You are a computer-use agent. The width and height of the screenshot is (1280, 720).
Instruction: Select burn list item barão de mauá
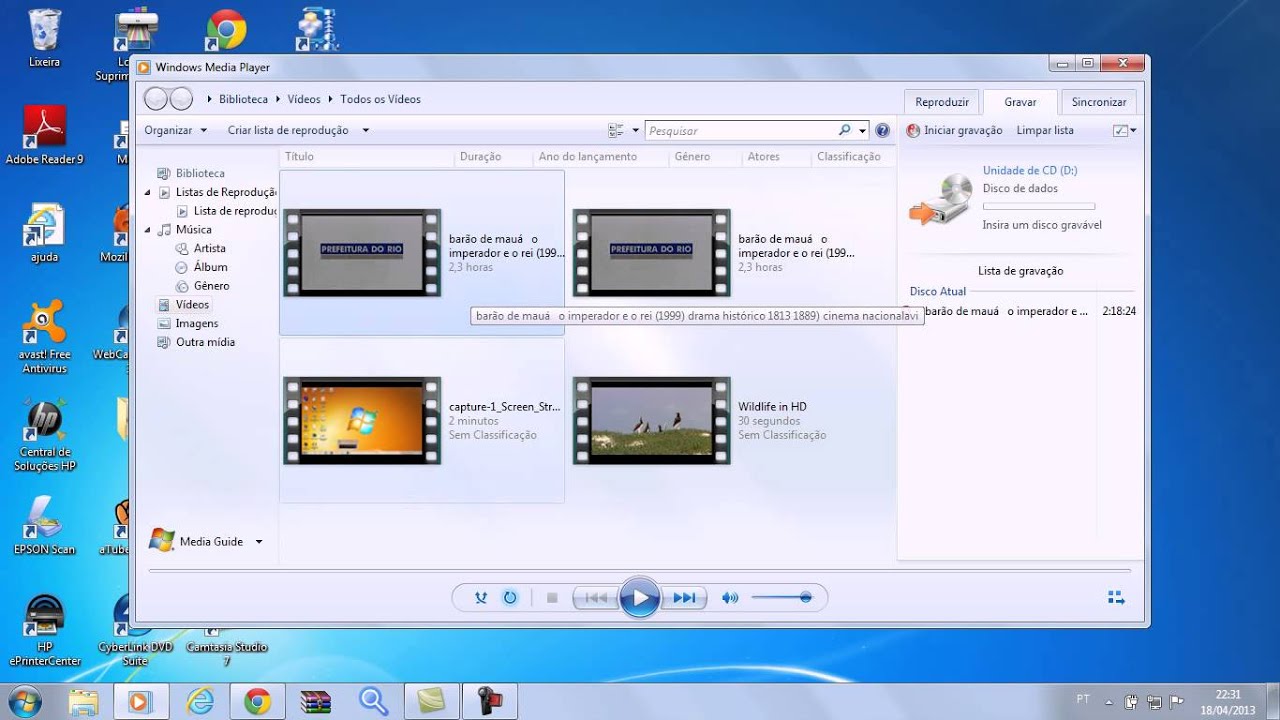1020,311
